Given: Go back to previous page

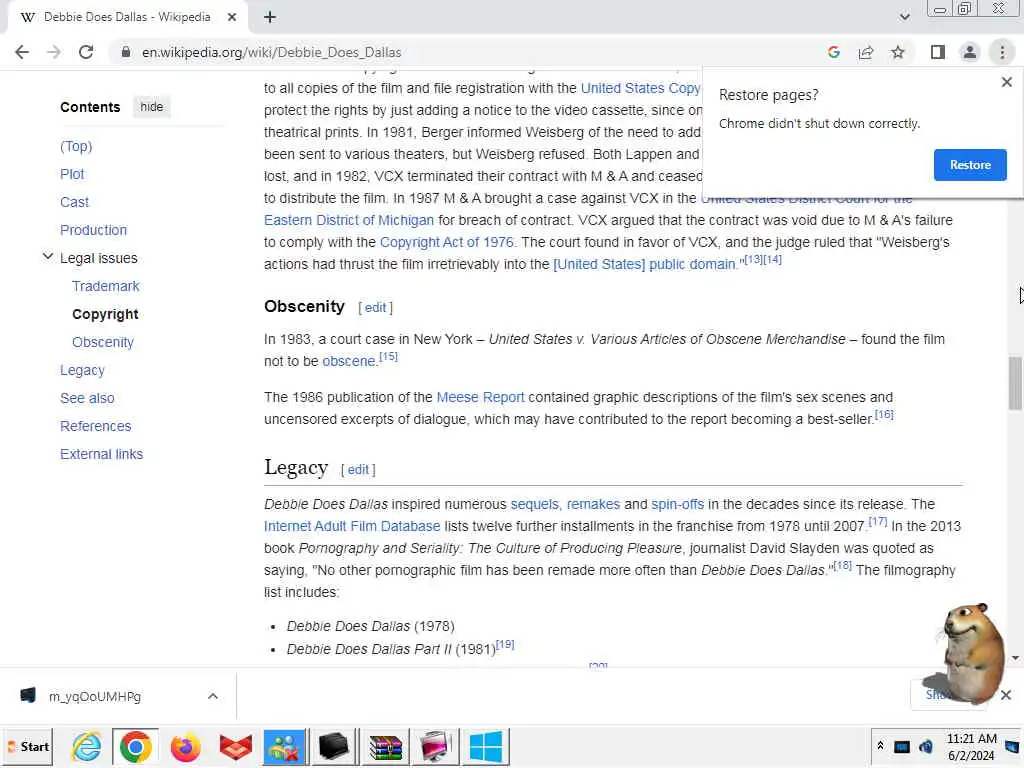Looking at the screenshot, I should (x=22, y=52).
